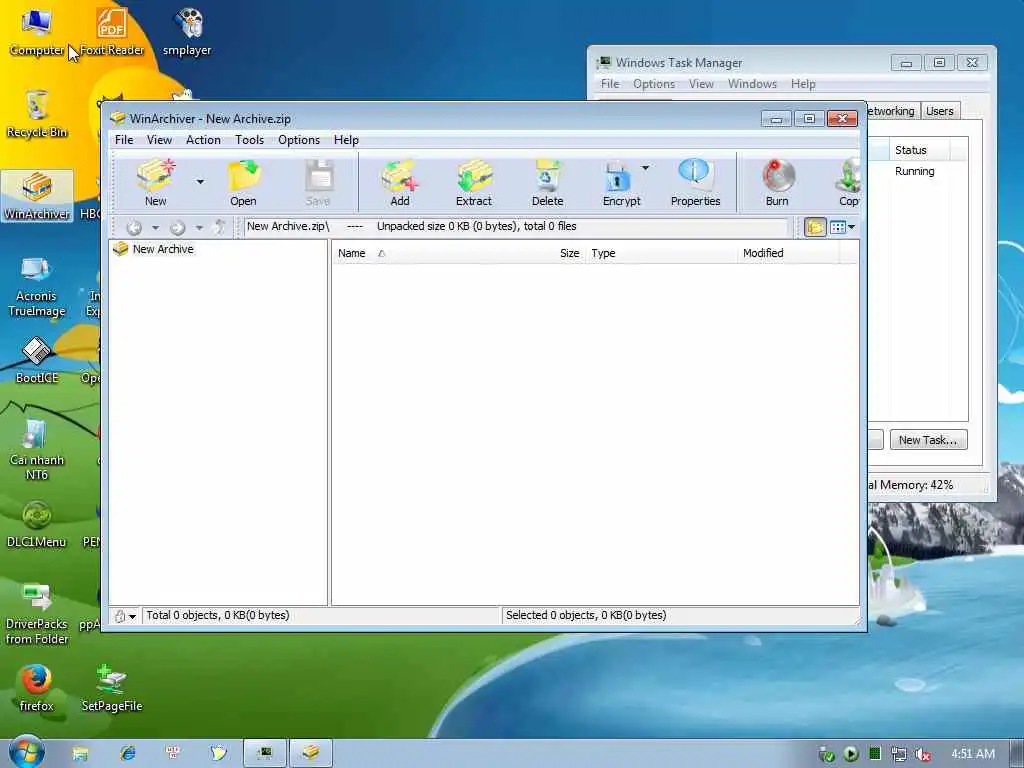Select the WinArchiver desktop icon
1024x768 pixels.
(x=37, y=196)
